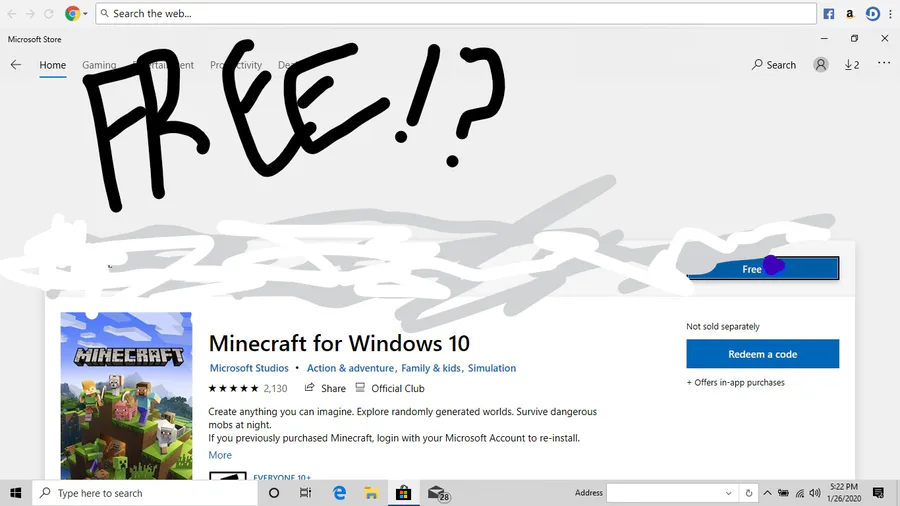Image resolution: width=900 pixels, height=506 pixels.
Task: Open the Home tab
Action: 52,65
